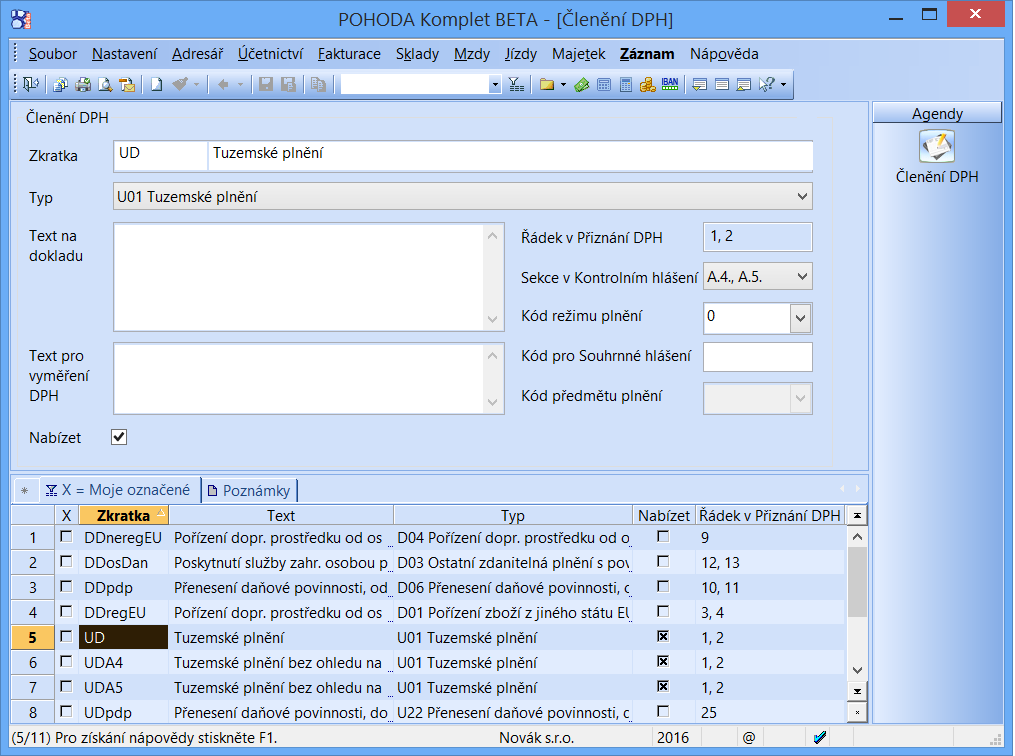This screenshot has width=1015, height=756.
Task: Click the green banknote icon
Action: (x=581, y=84)
